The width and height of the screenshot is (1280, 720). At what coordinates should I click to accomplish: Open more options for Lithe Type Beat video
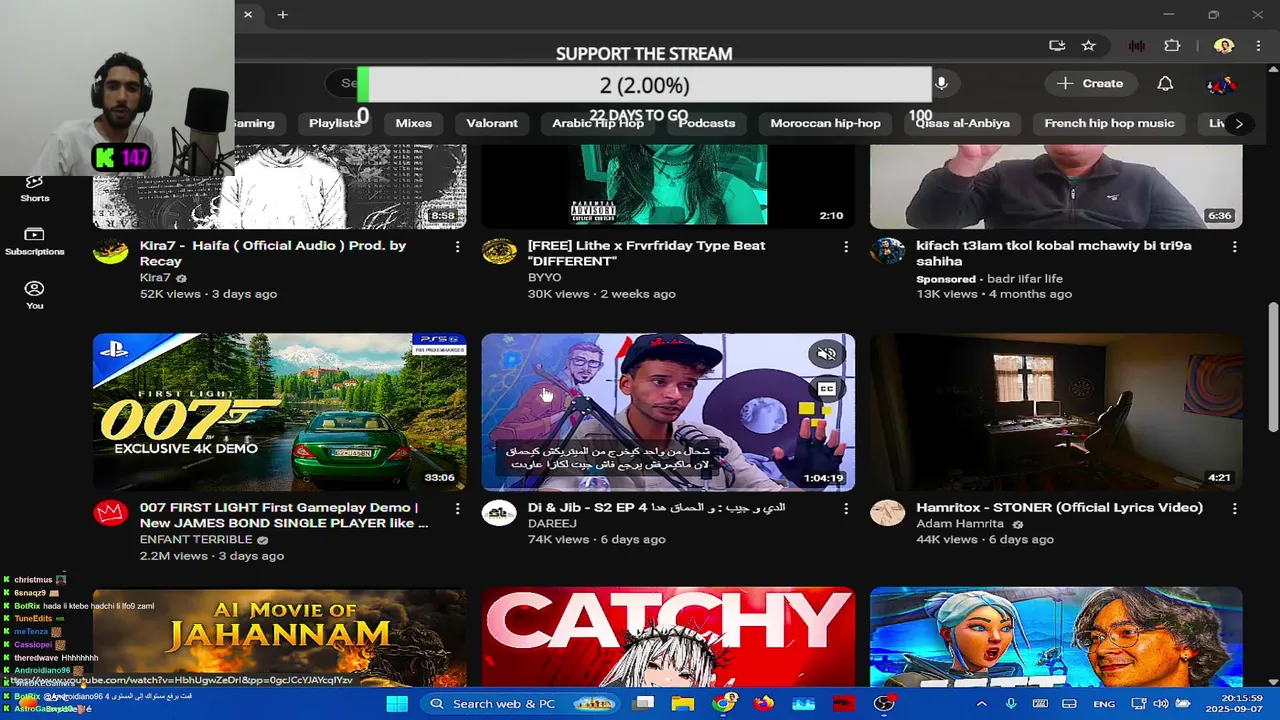pos(846,246)
